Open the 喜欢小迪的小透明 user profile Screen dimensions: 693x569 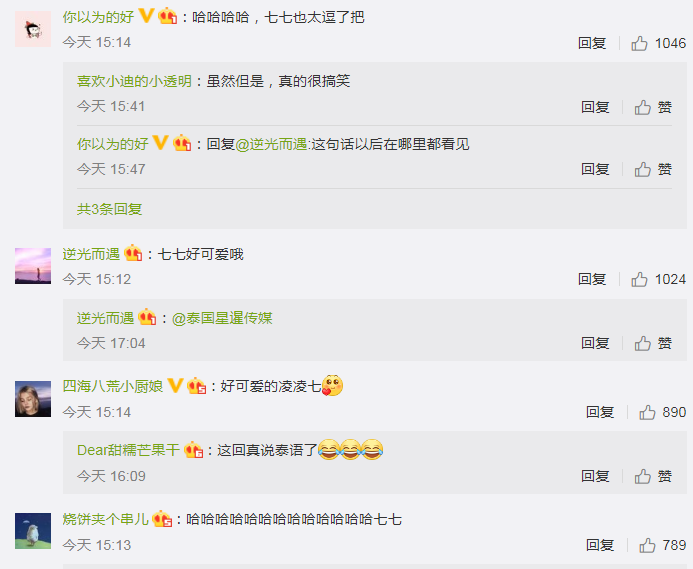(134, 81)
